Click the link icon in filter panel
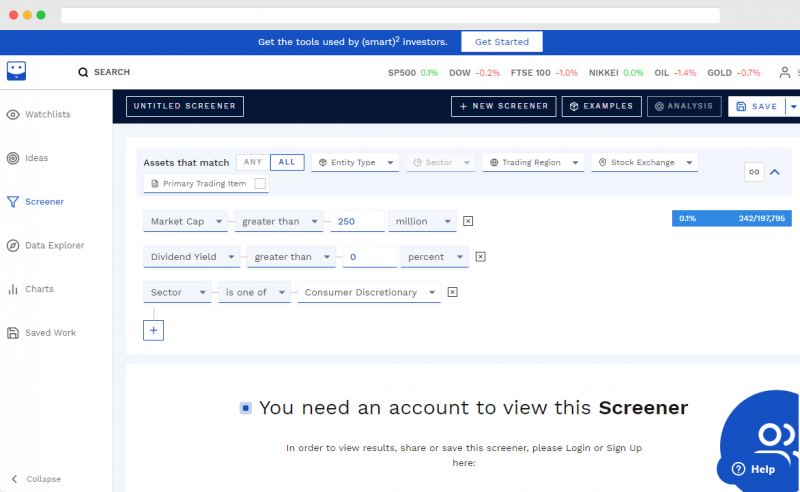This screenshot has height=492, width=800. coord(754,172)
